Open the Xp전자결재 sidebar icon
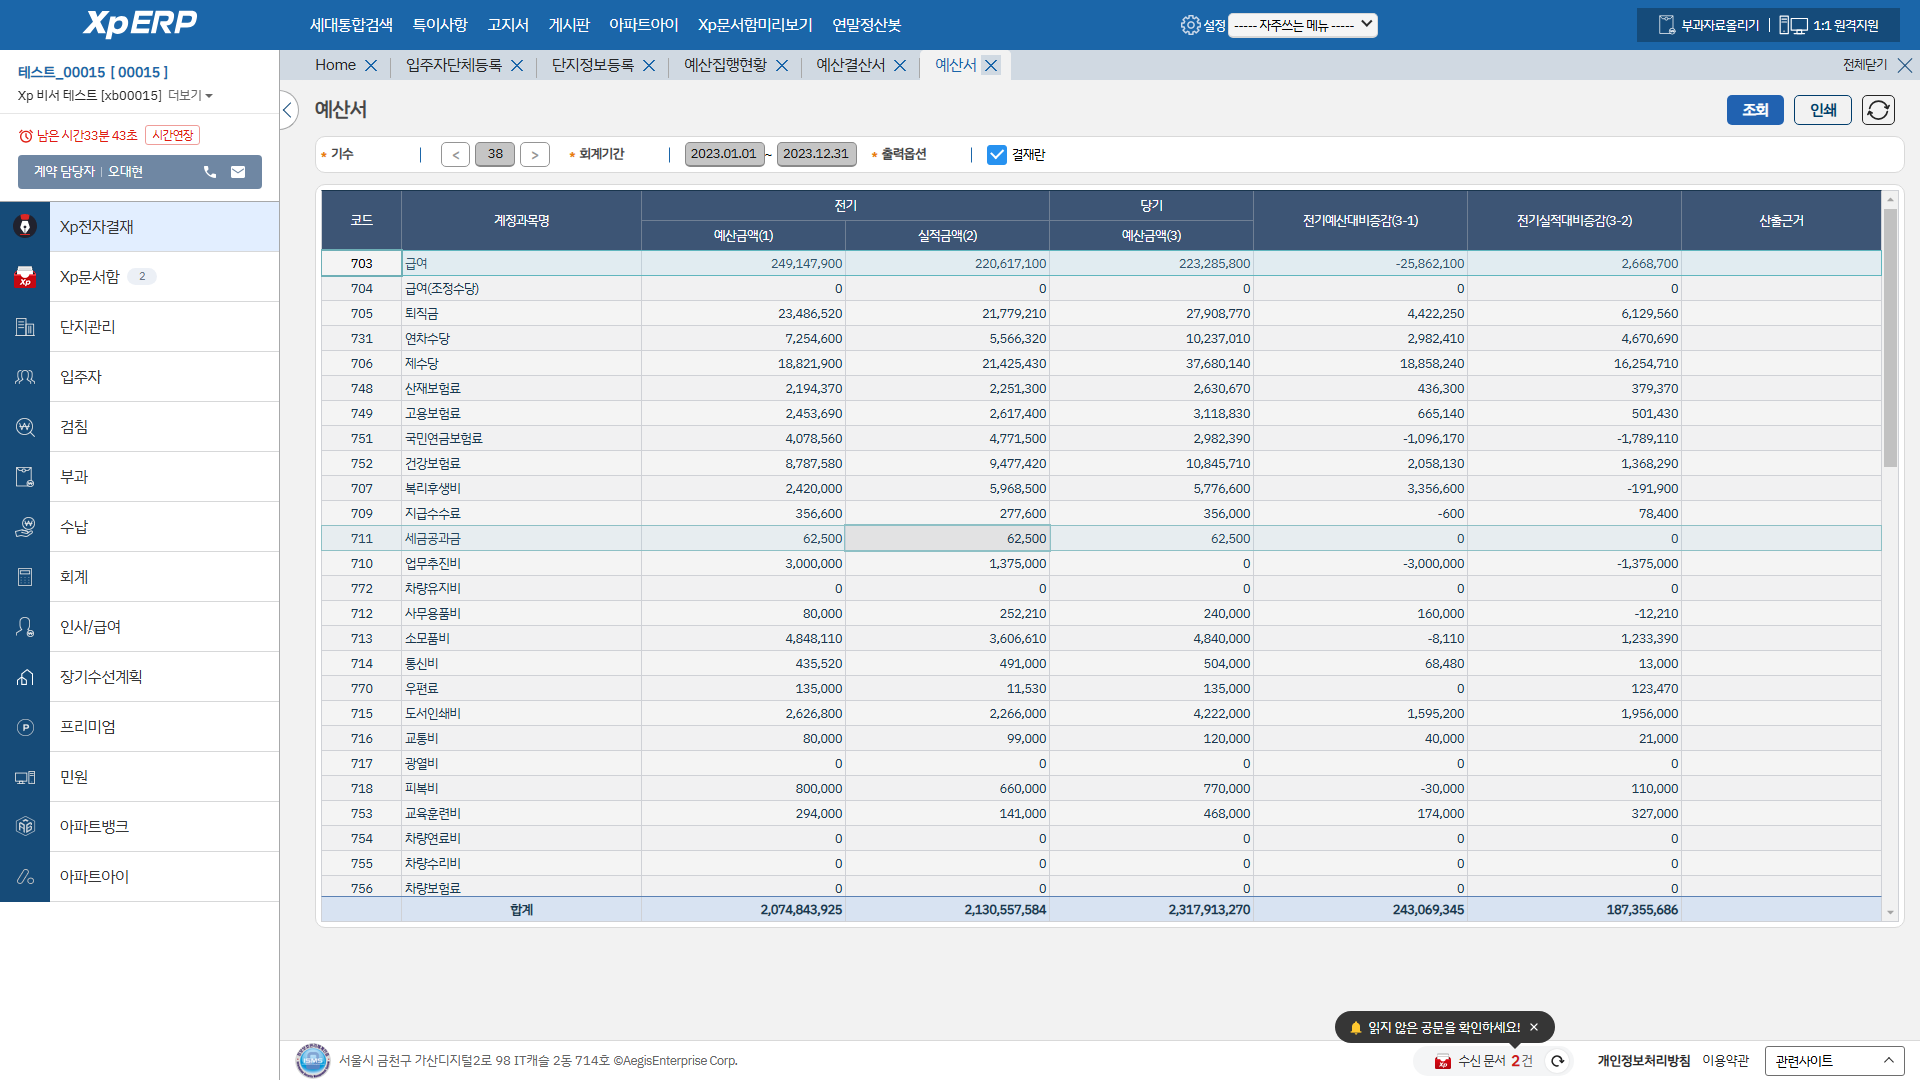Viewport: 1920px width, 1080px height. [x=25, y=227]
